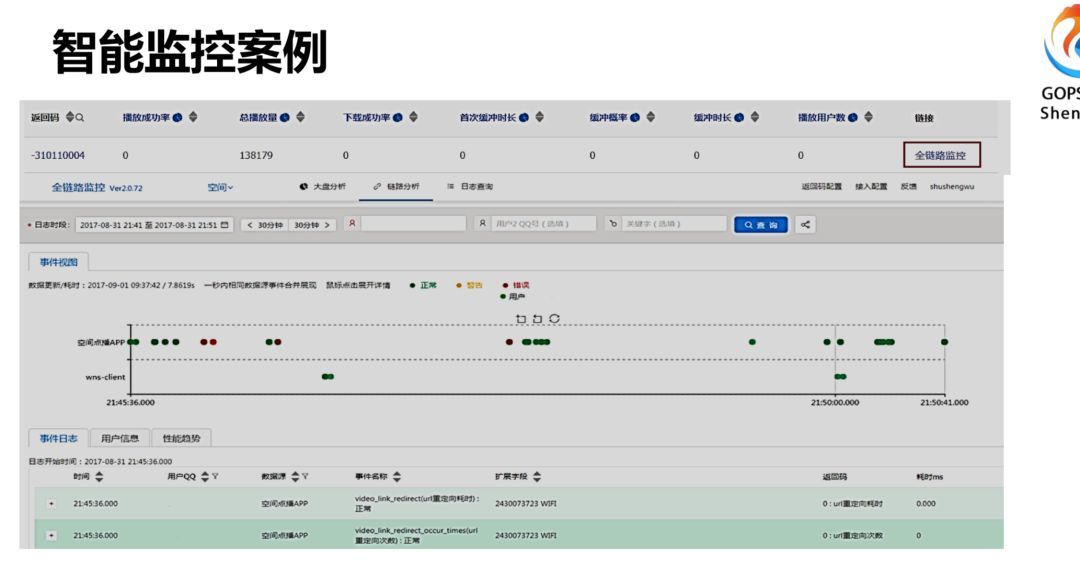Click the filter icon beside 用户QQ column

pyautogui.click(x=214, y=476)
